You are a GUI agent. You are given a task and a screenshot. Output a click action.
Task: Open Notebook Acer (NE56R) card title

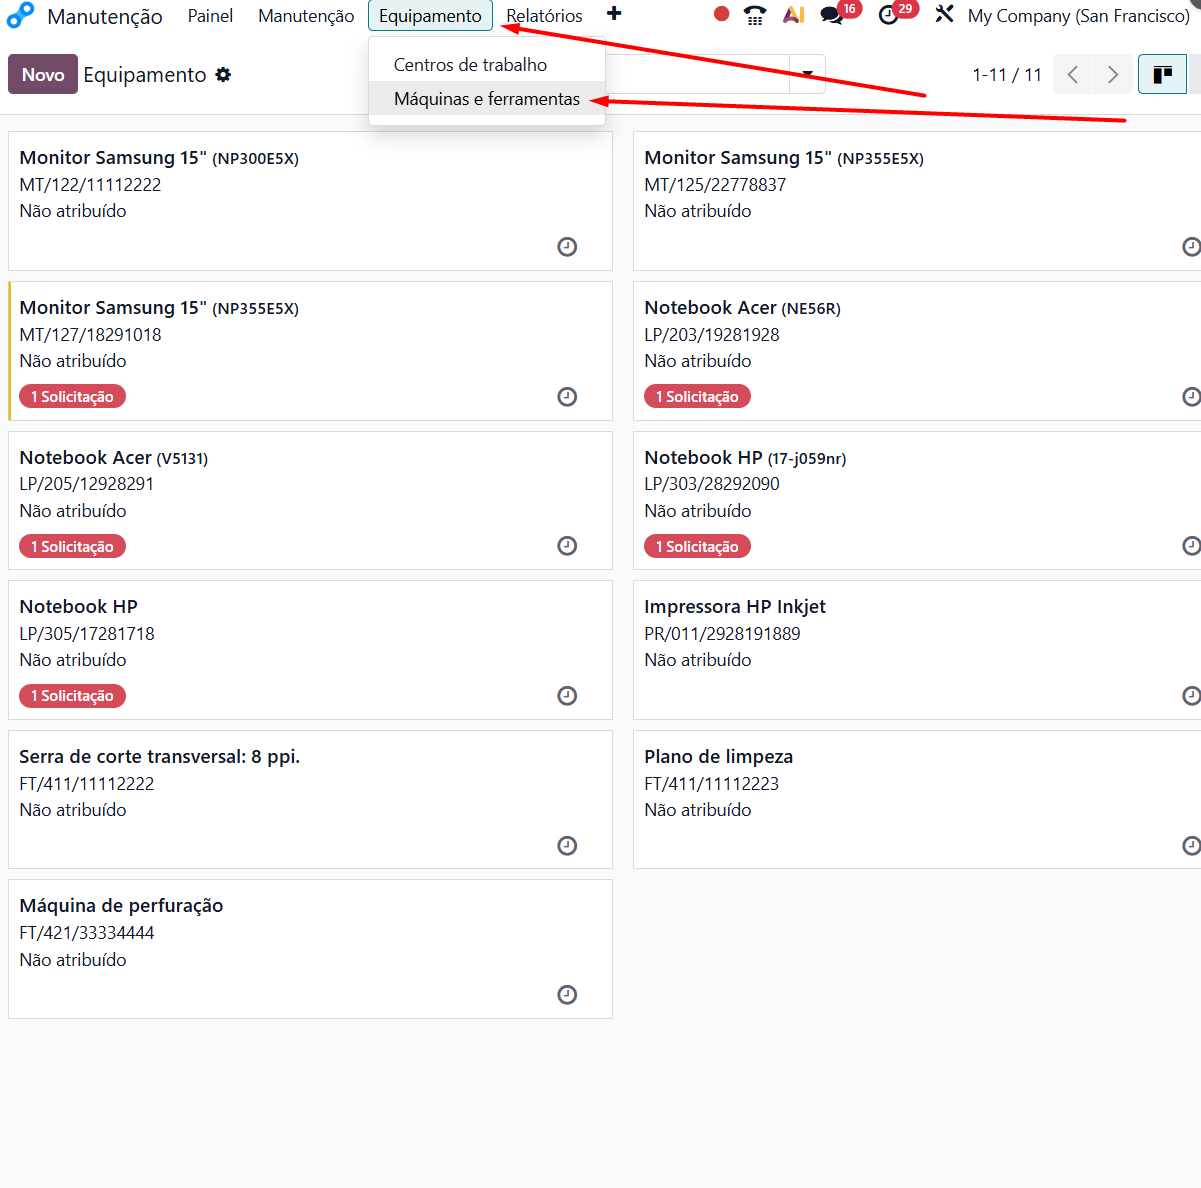(742, 308)
